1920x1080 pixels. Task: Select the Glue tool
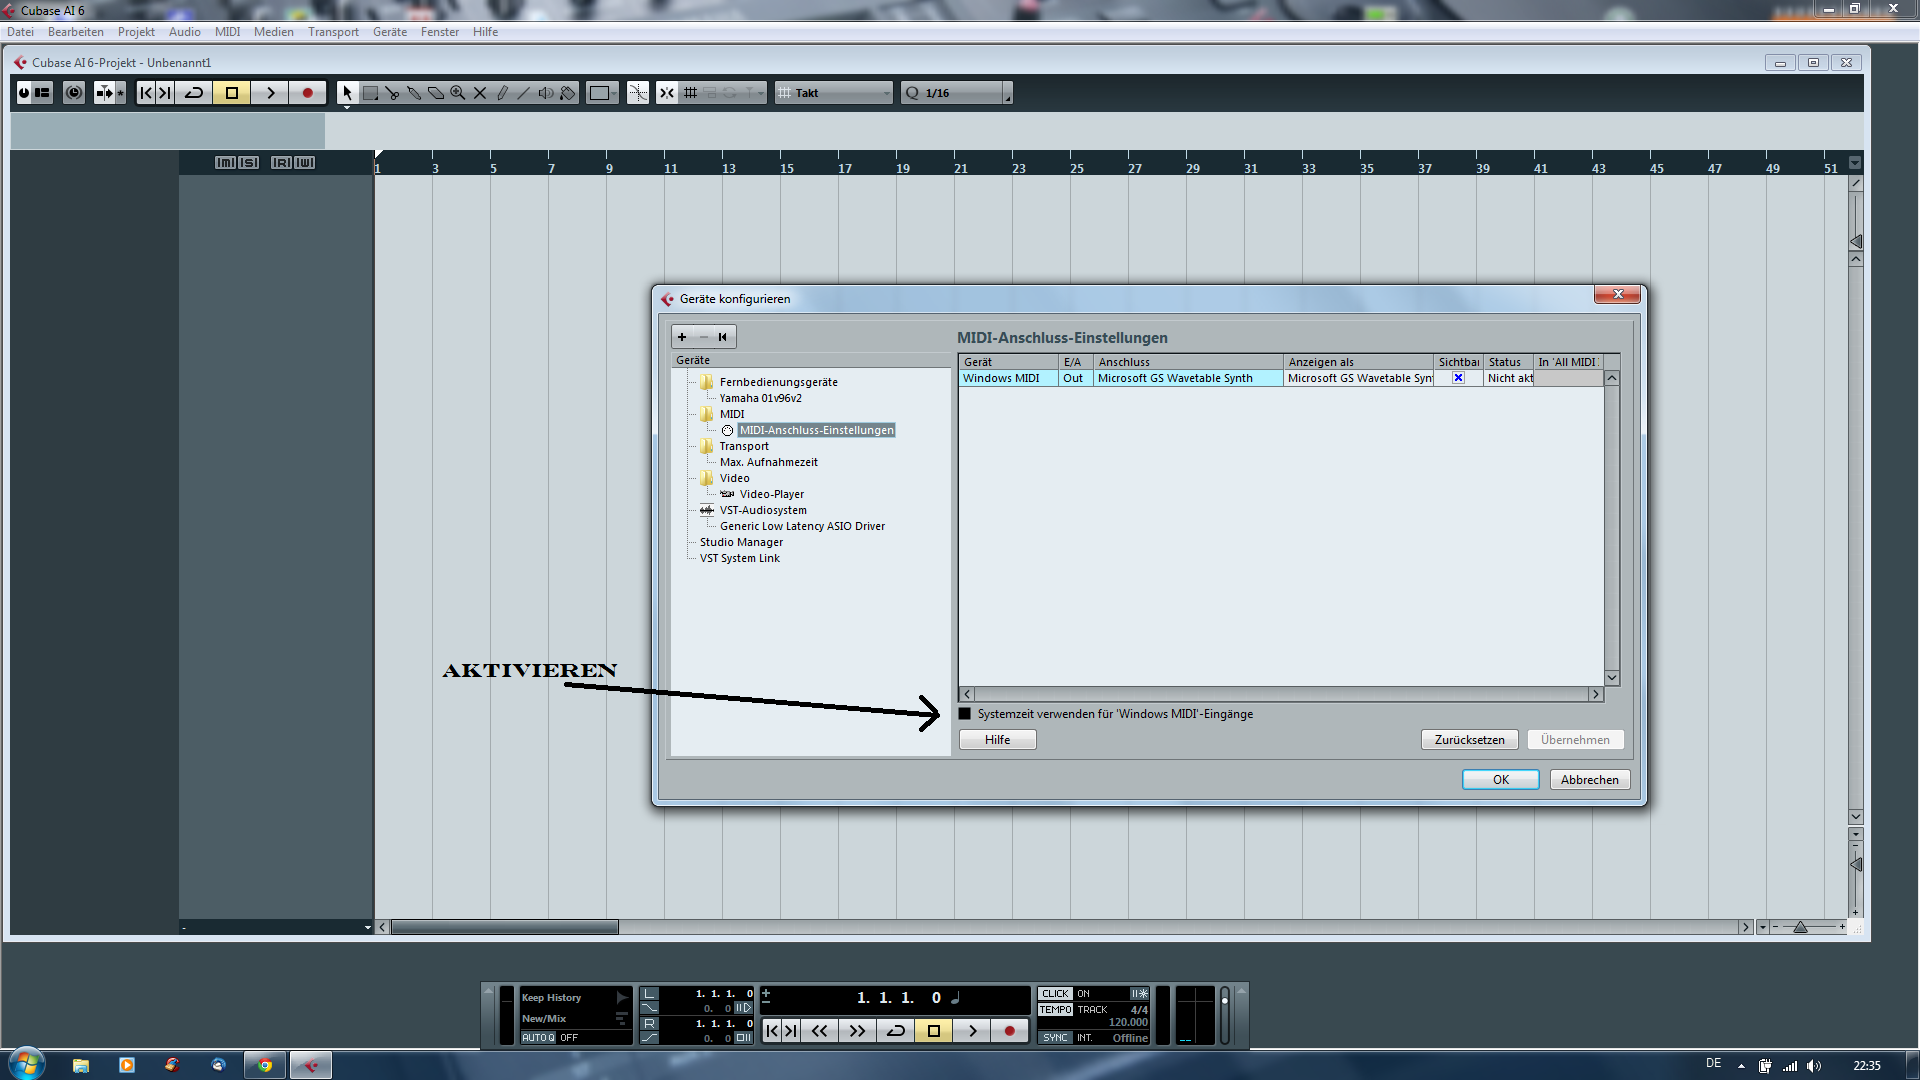pos(414,93)
